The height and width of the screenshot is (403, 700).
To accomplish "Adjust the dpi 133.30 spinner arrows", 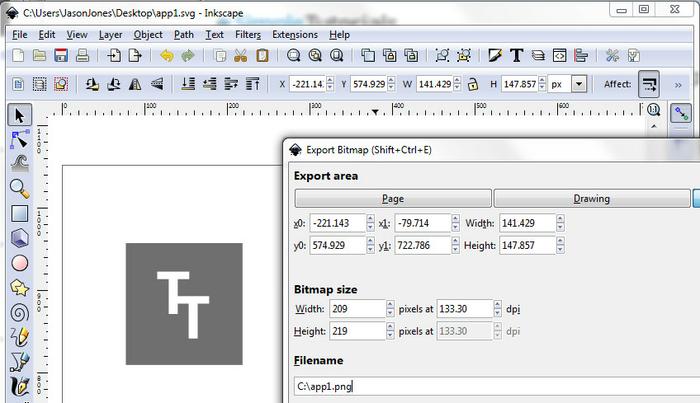I will (x=497, y=308).
